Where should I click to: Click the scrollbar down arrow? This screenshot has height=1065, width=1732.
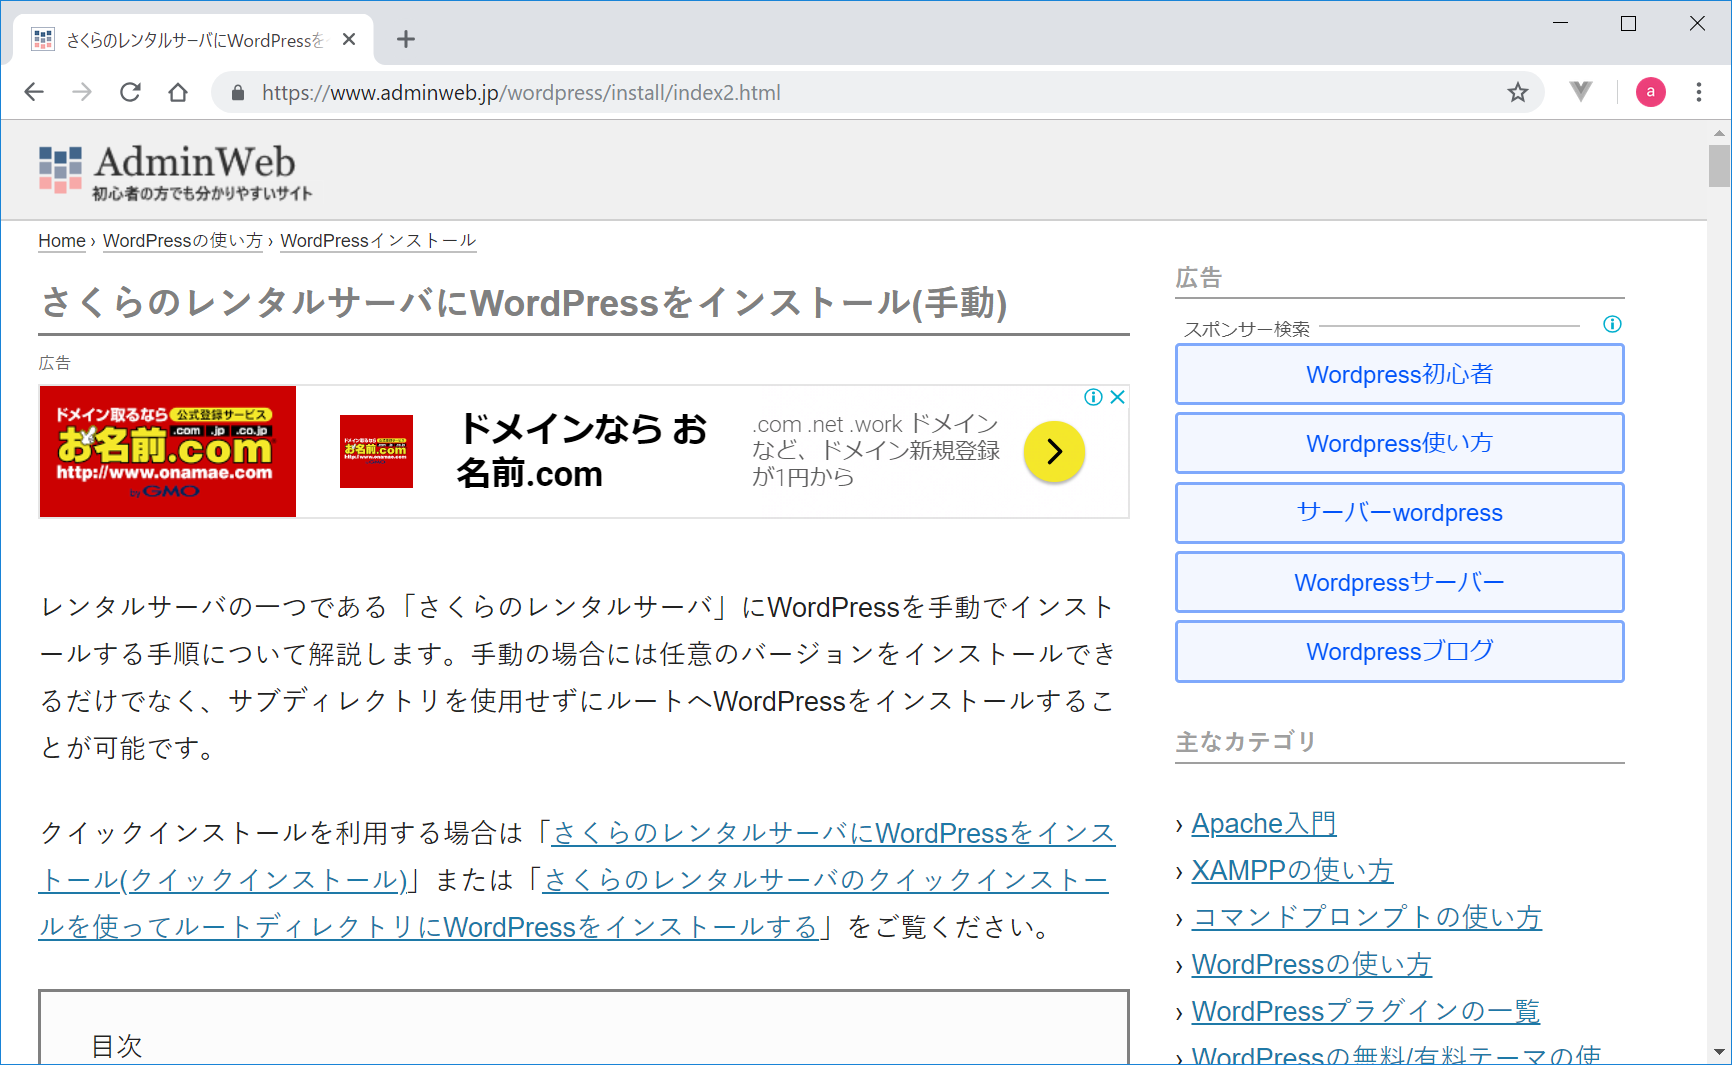(1719, 1052)
